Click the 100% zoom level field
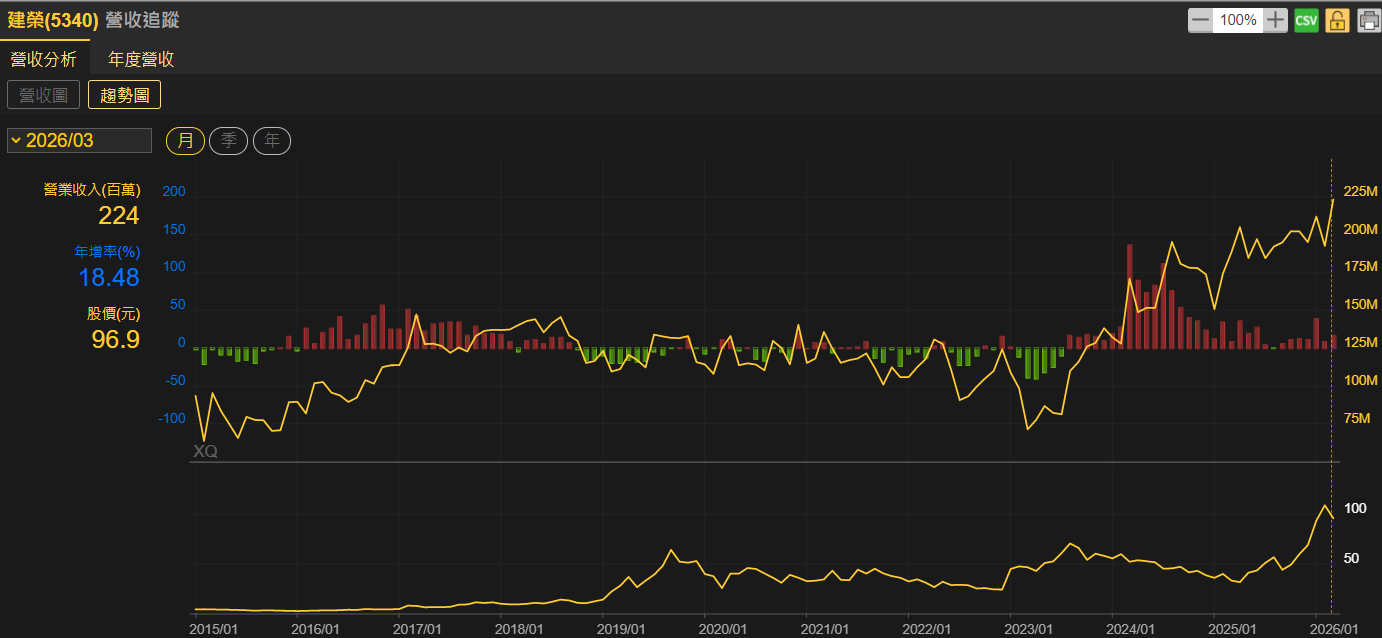Screen dimensions: 1382x638 click(x=1238, y=20)
